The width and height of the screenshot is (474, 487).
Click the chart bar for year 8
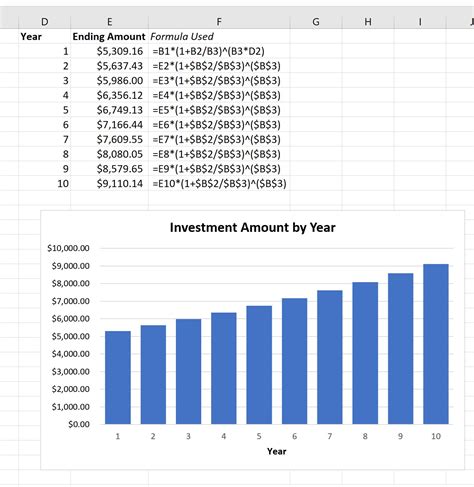pos(365,353)
